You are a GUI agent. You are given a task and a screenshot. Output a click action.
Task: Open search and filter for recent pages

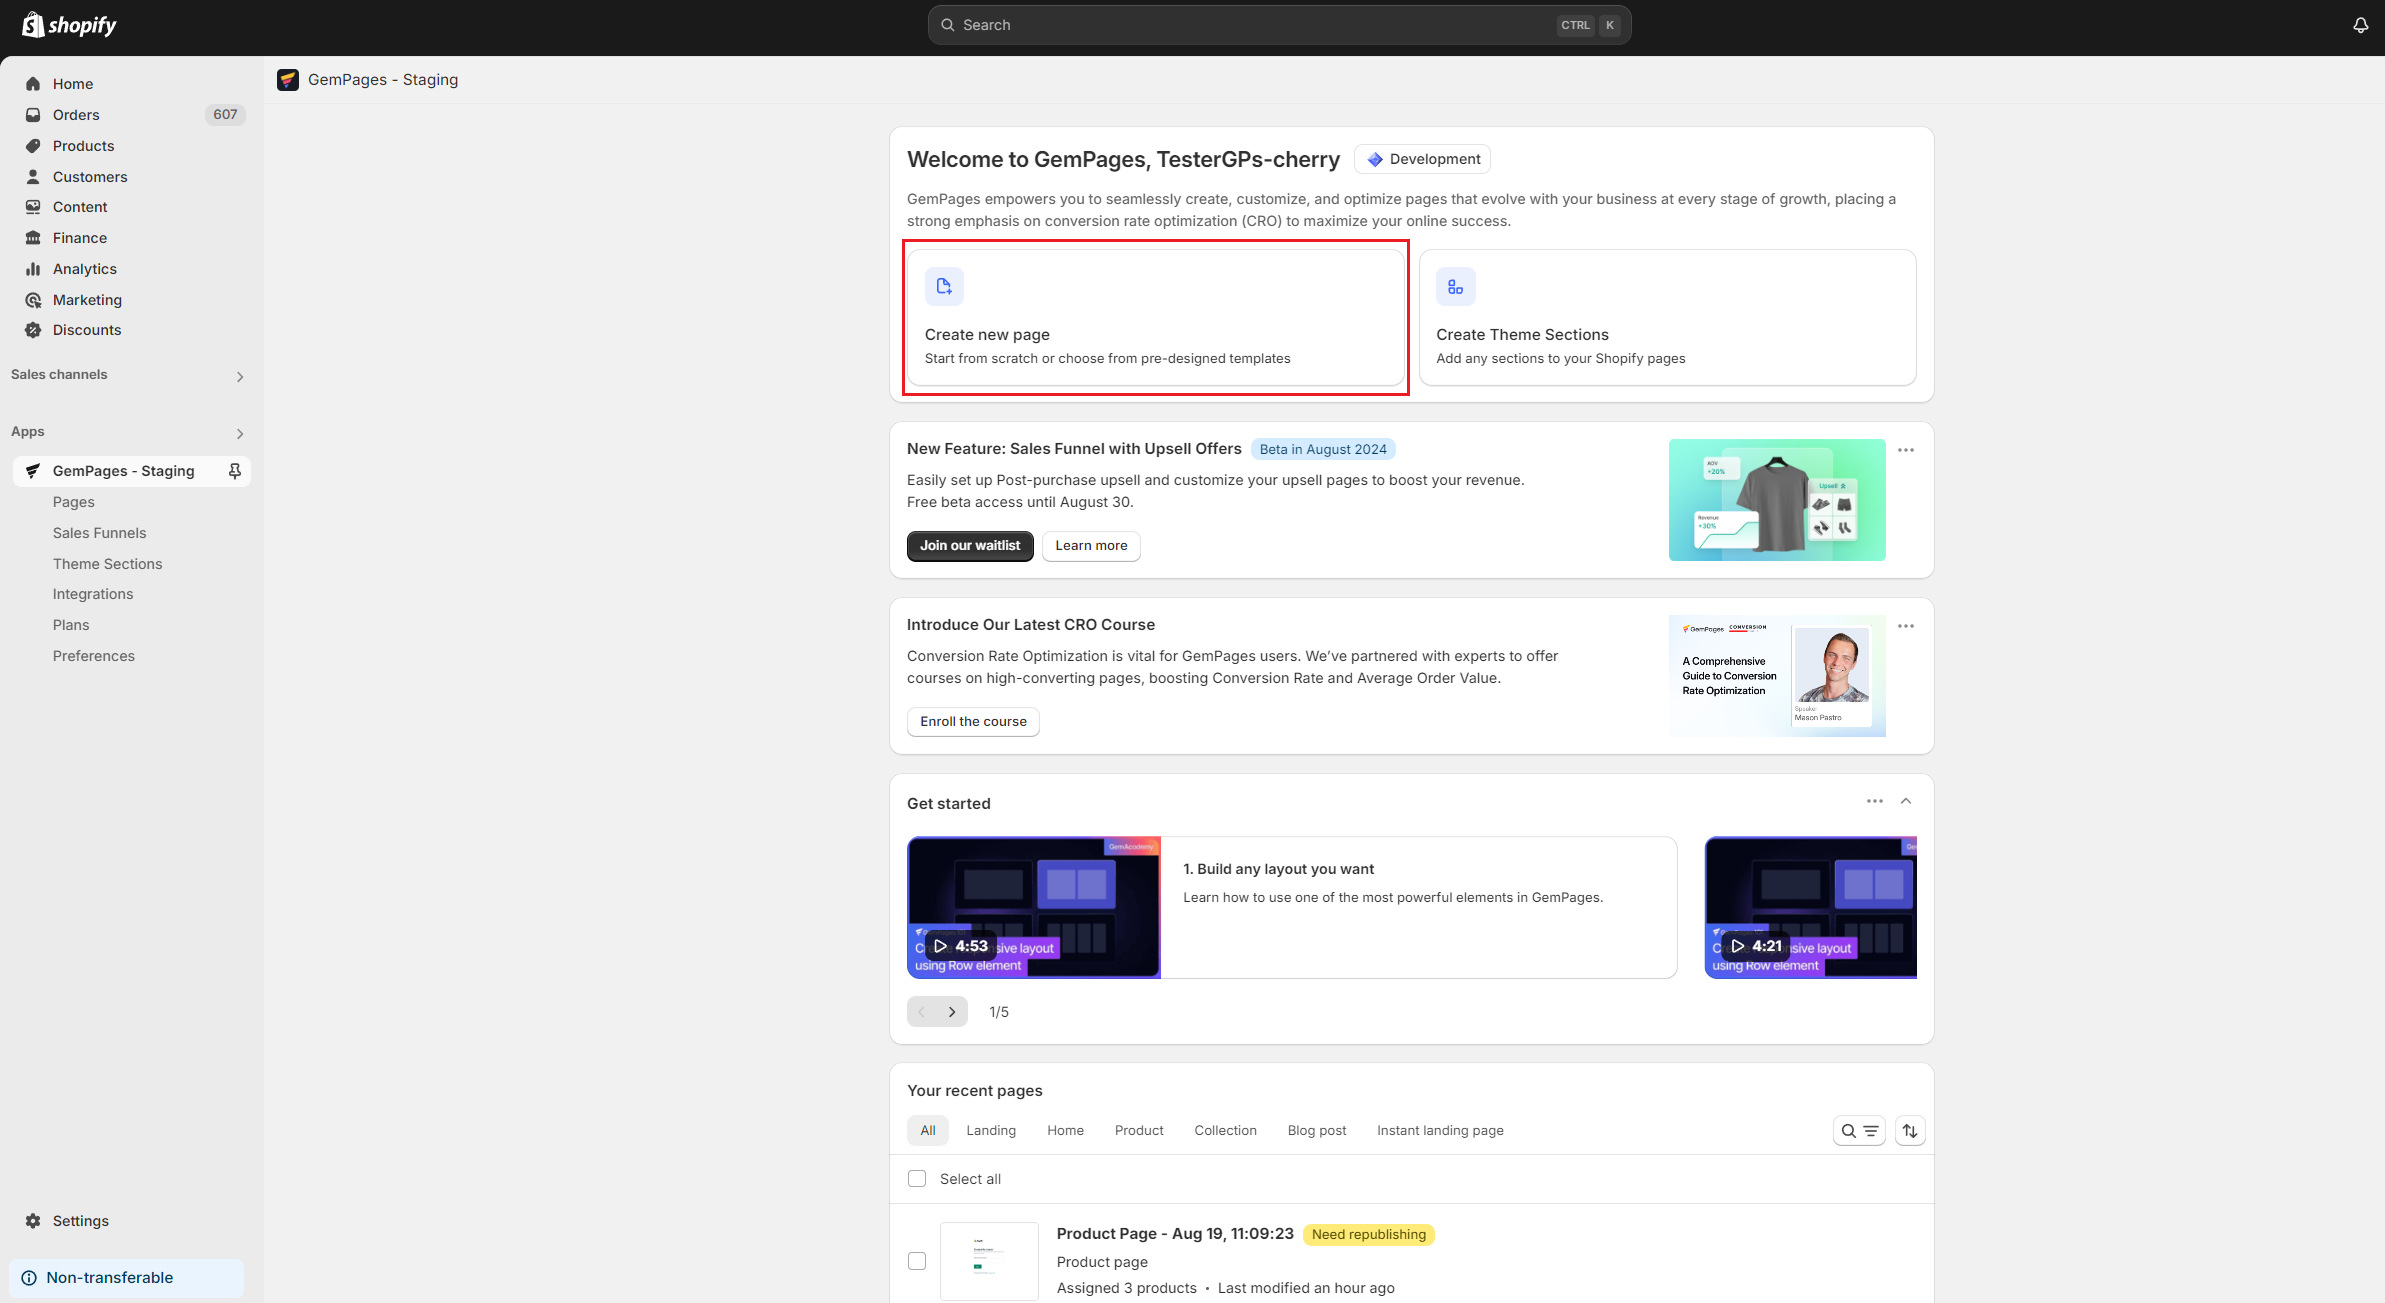tap(1859, 1131)
